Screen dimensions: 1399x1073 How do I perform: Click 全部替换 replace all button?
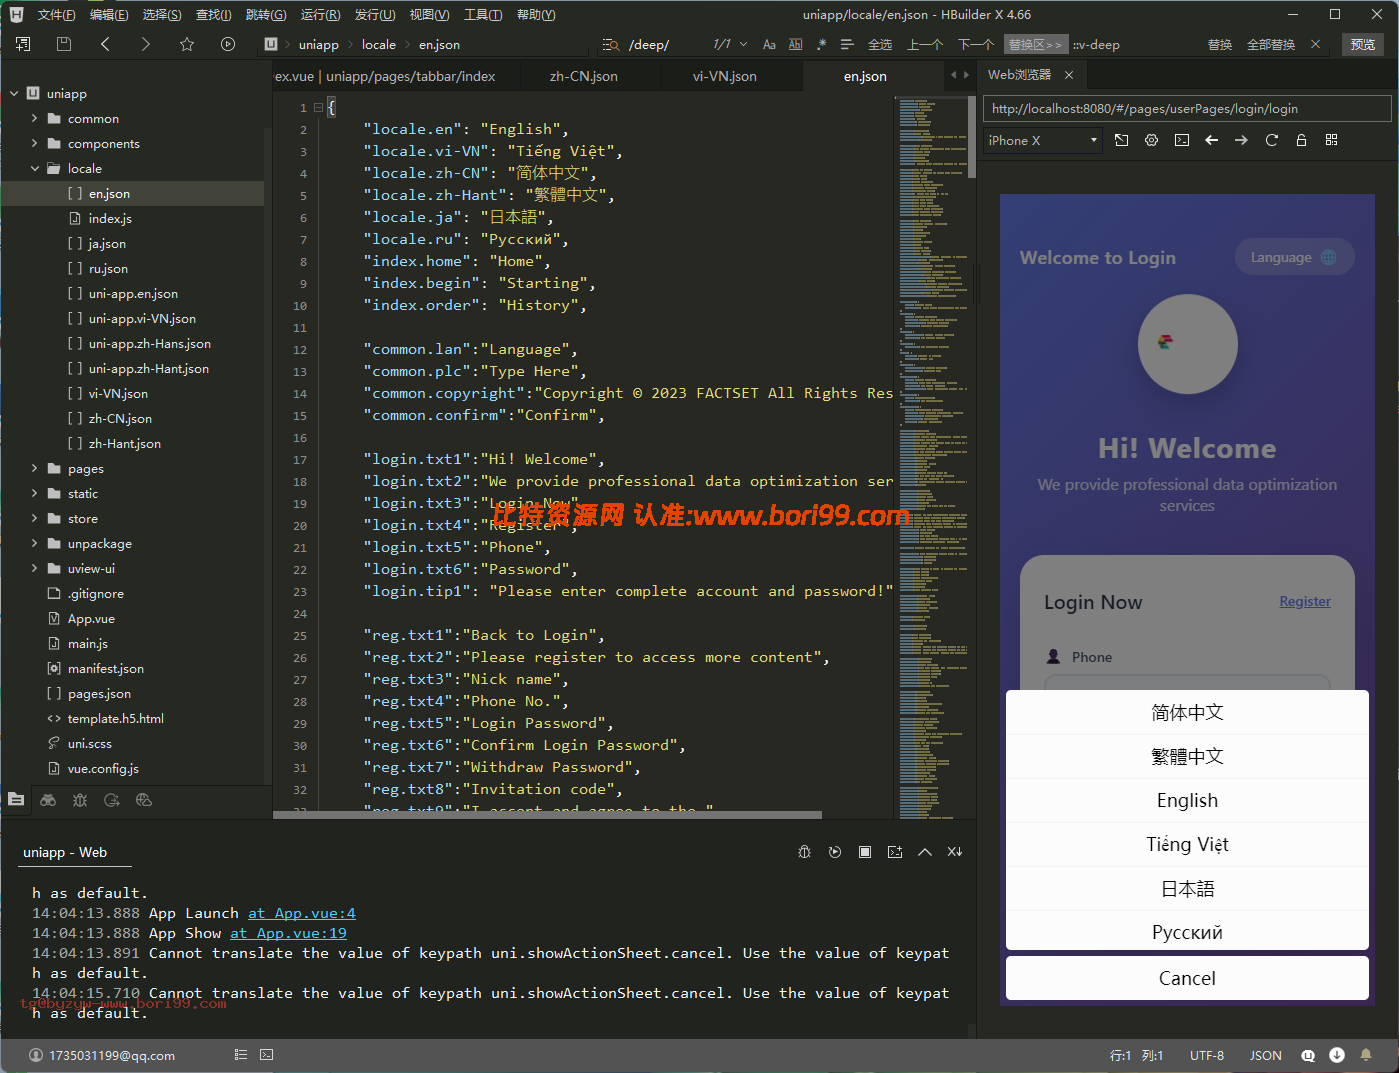[x=1271, y=45]
